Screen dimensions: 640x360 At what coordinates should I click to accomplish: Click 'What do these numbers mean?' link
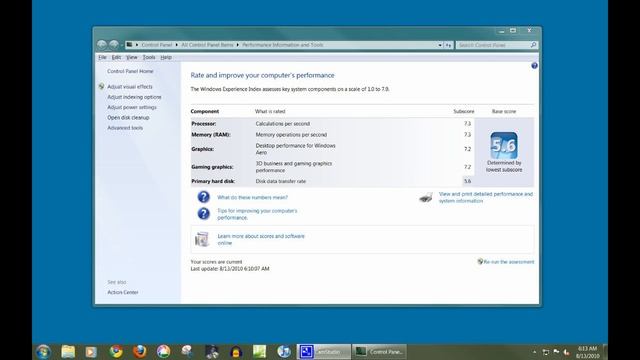point(252,197)
